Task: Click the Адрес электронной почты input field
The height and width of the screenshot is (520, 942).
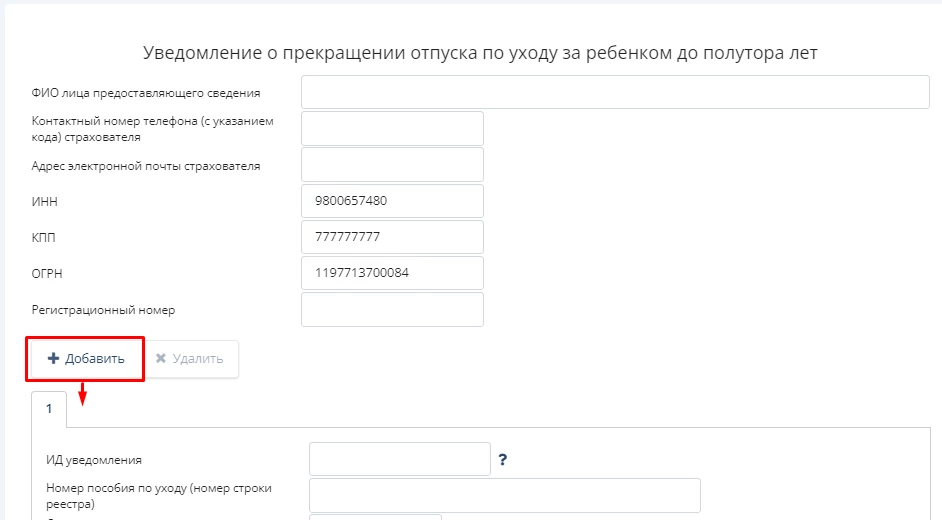Action: pos(392,165)
